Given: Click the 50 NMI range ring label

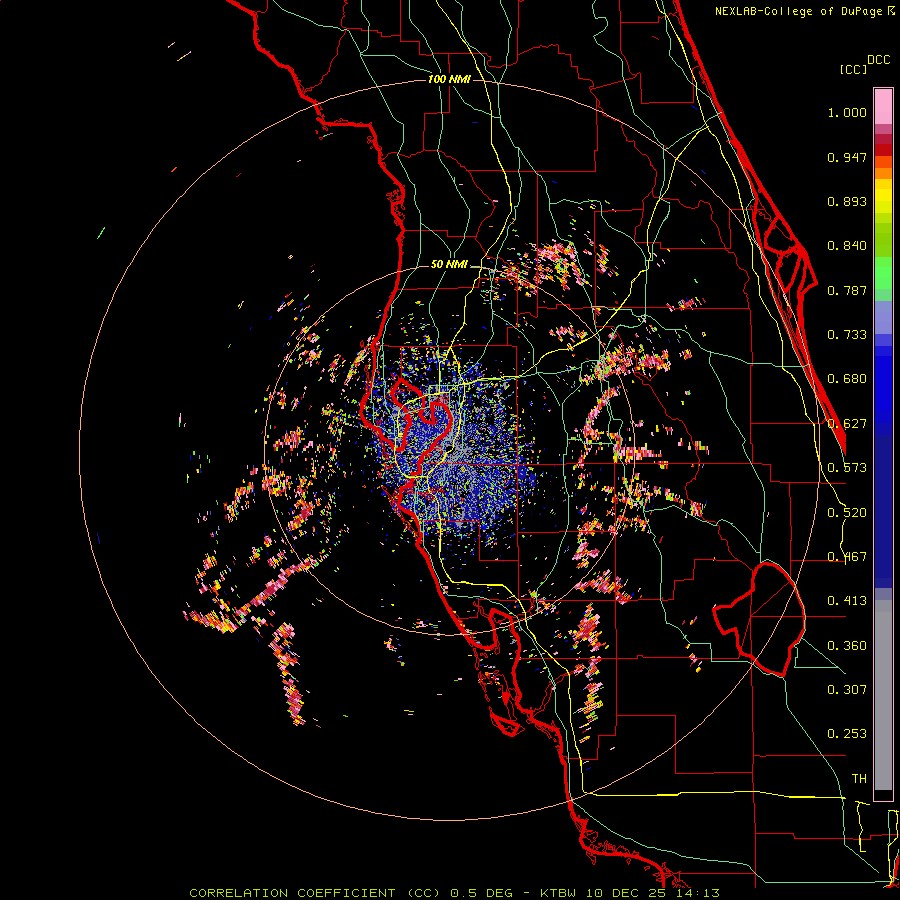Looking at the screenshot, I should [x=449, y=264].
